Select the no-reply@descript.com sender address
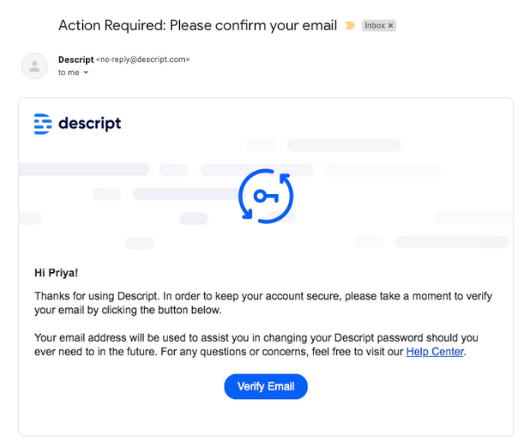This screenshot has width=532, height=447. 143,59
